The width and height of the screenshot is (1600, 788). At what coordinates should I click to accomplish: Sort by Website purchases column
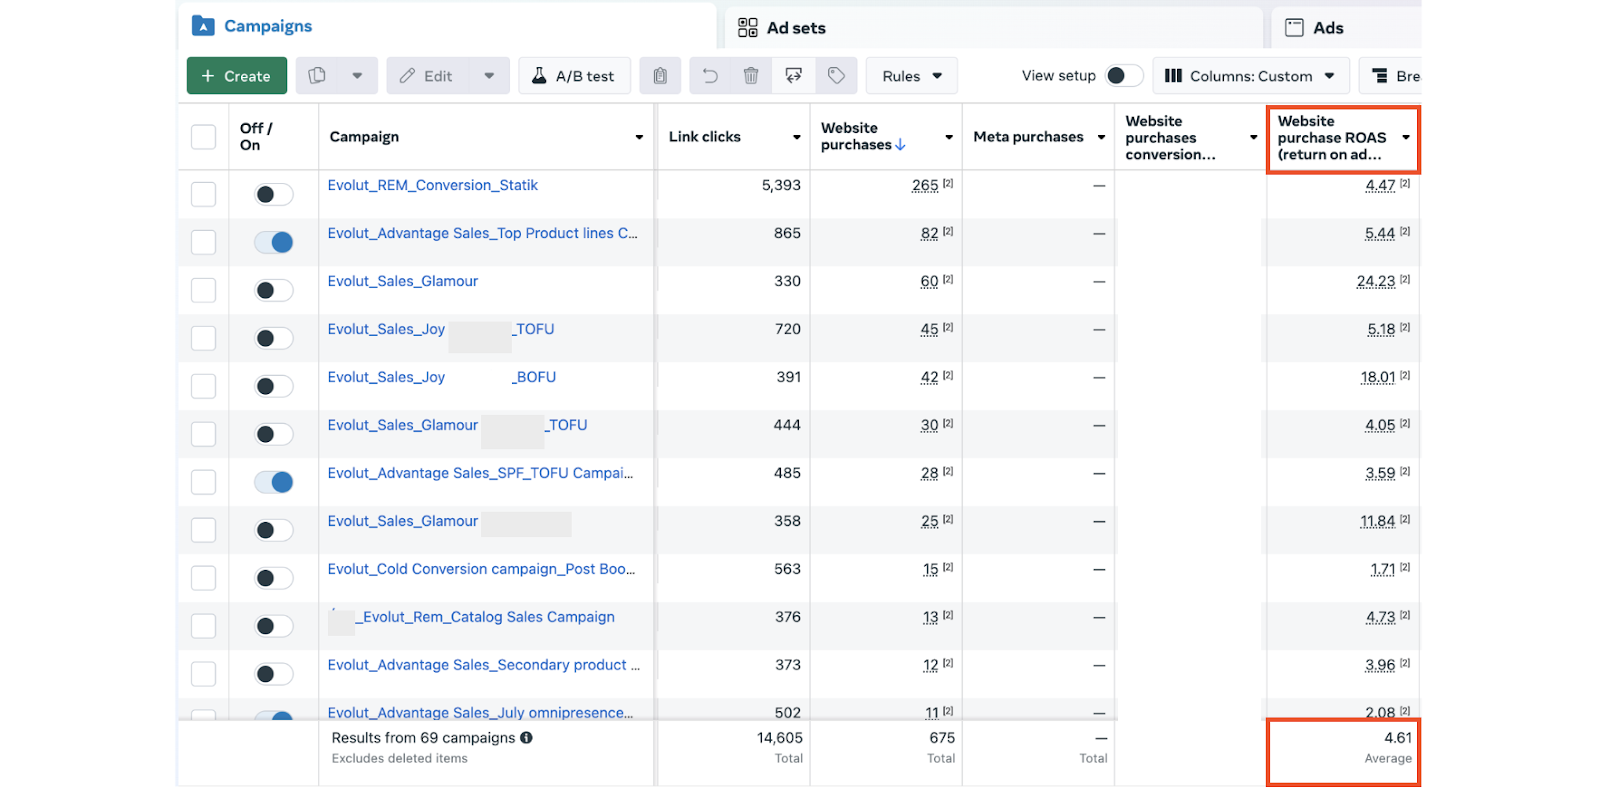863,137
